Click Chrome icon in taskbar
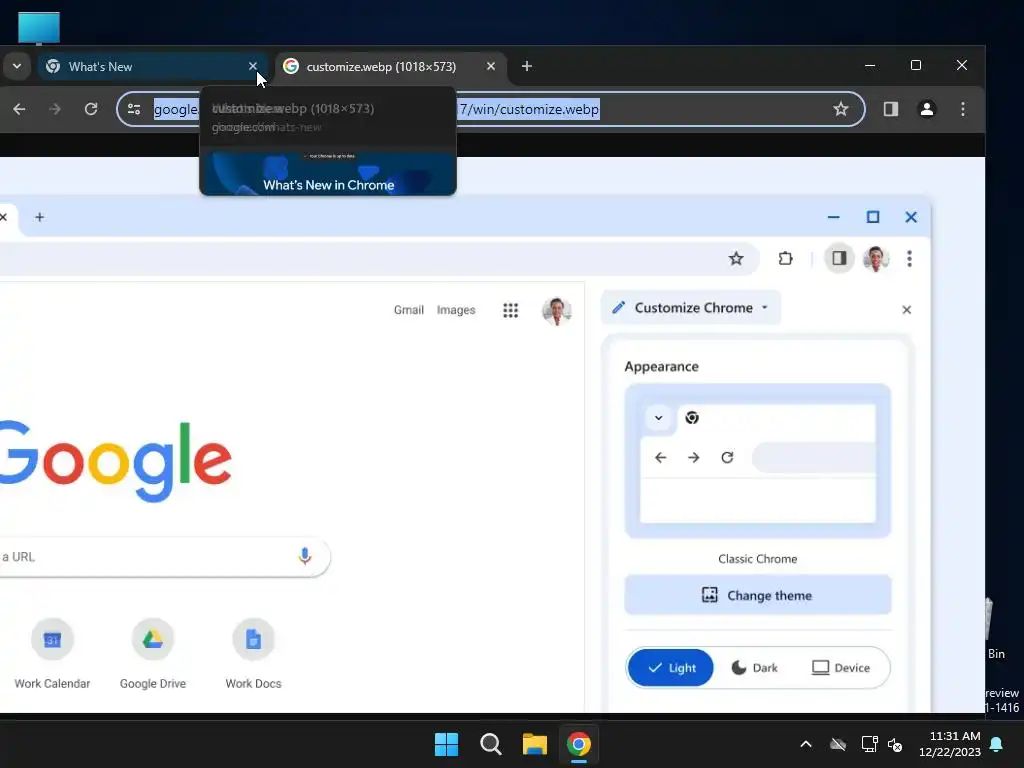Image resolution: width=1024 pixels, height=768 pixels. (579, 744)
